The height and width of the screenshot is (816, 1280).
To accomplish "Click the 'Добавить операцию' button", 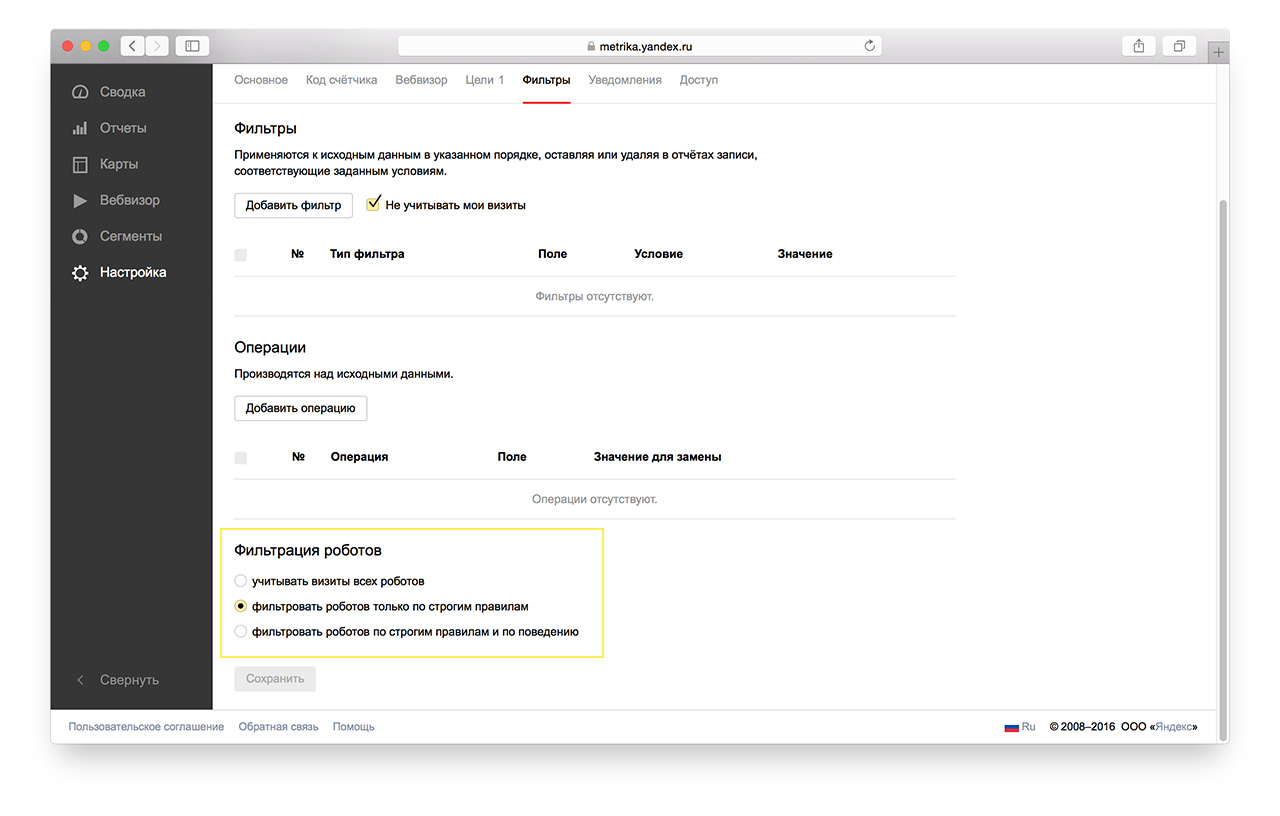I will pos(300,408).
